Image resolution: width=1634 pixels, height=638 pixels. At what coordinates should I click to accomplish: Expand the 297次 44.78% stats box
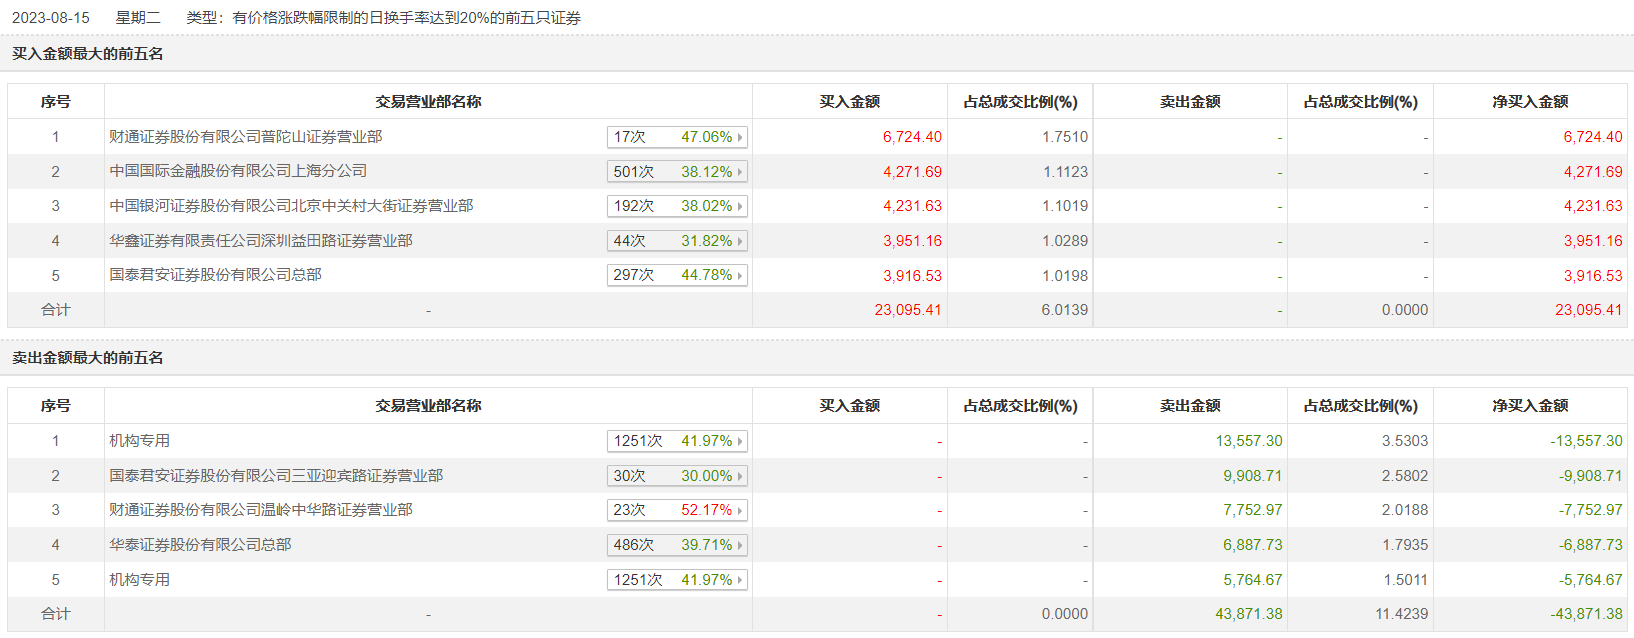[x=740, y=275]
